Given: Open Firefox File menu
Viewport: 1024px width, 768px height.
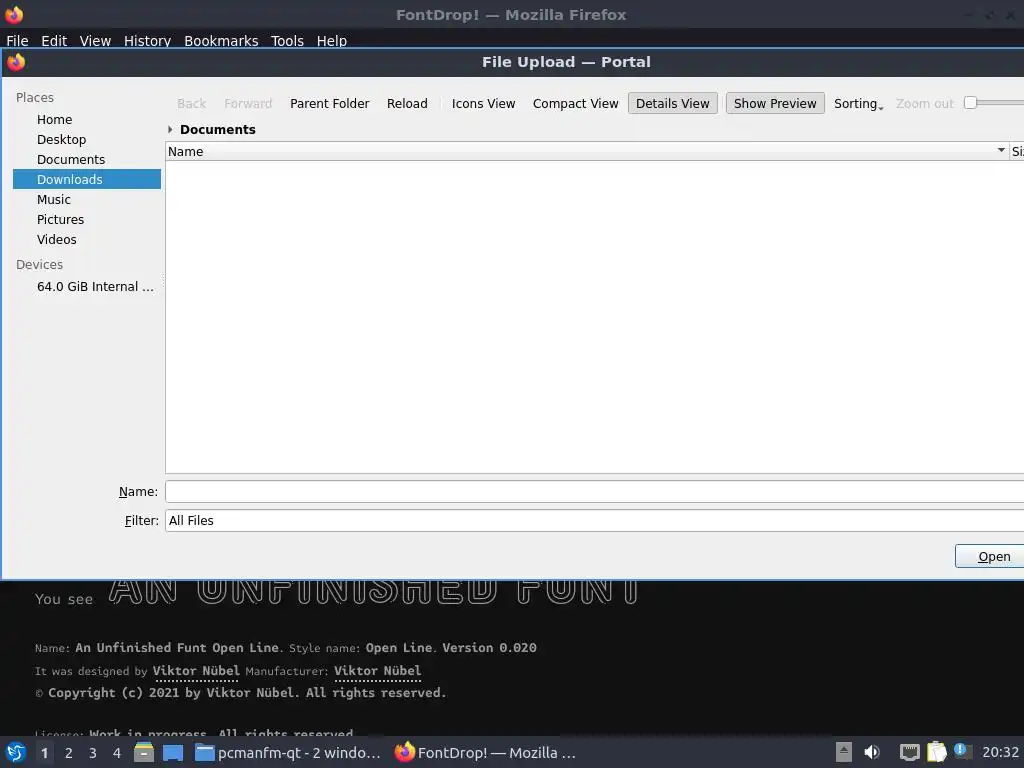Looking at the screenshot, I should point(18,40).
